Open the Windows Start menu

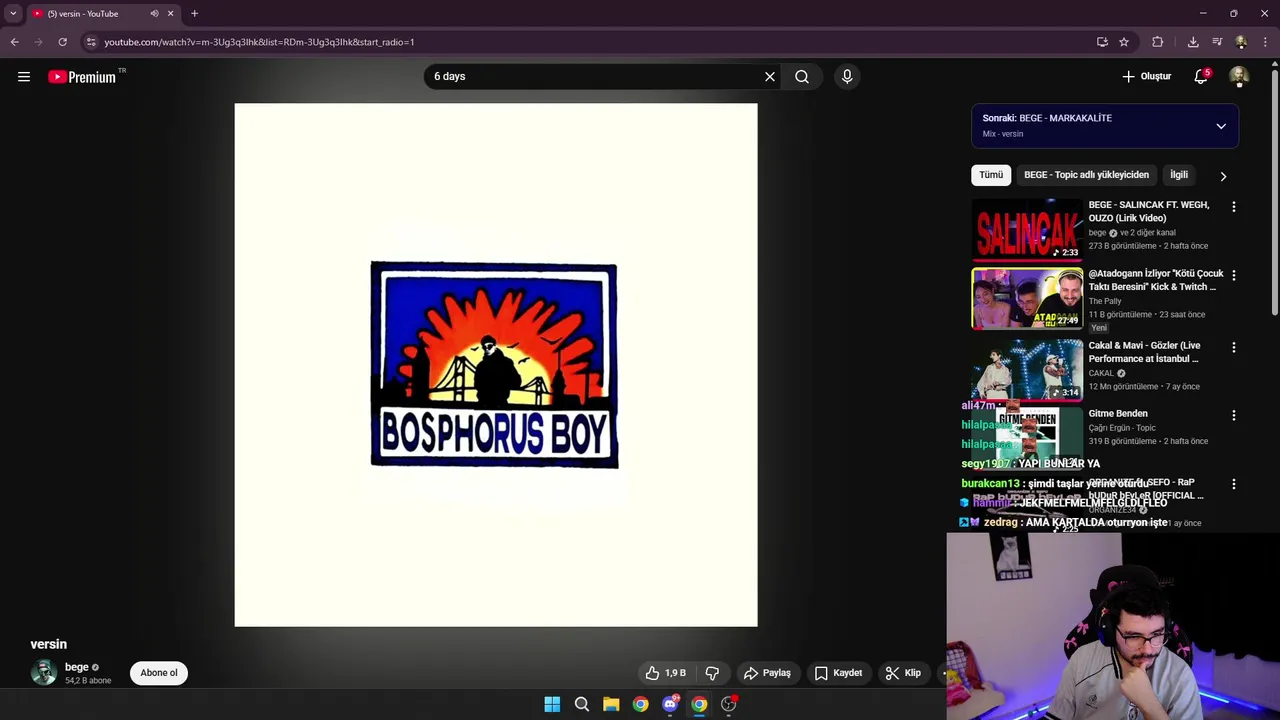[x=552, y=704]
